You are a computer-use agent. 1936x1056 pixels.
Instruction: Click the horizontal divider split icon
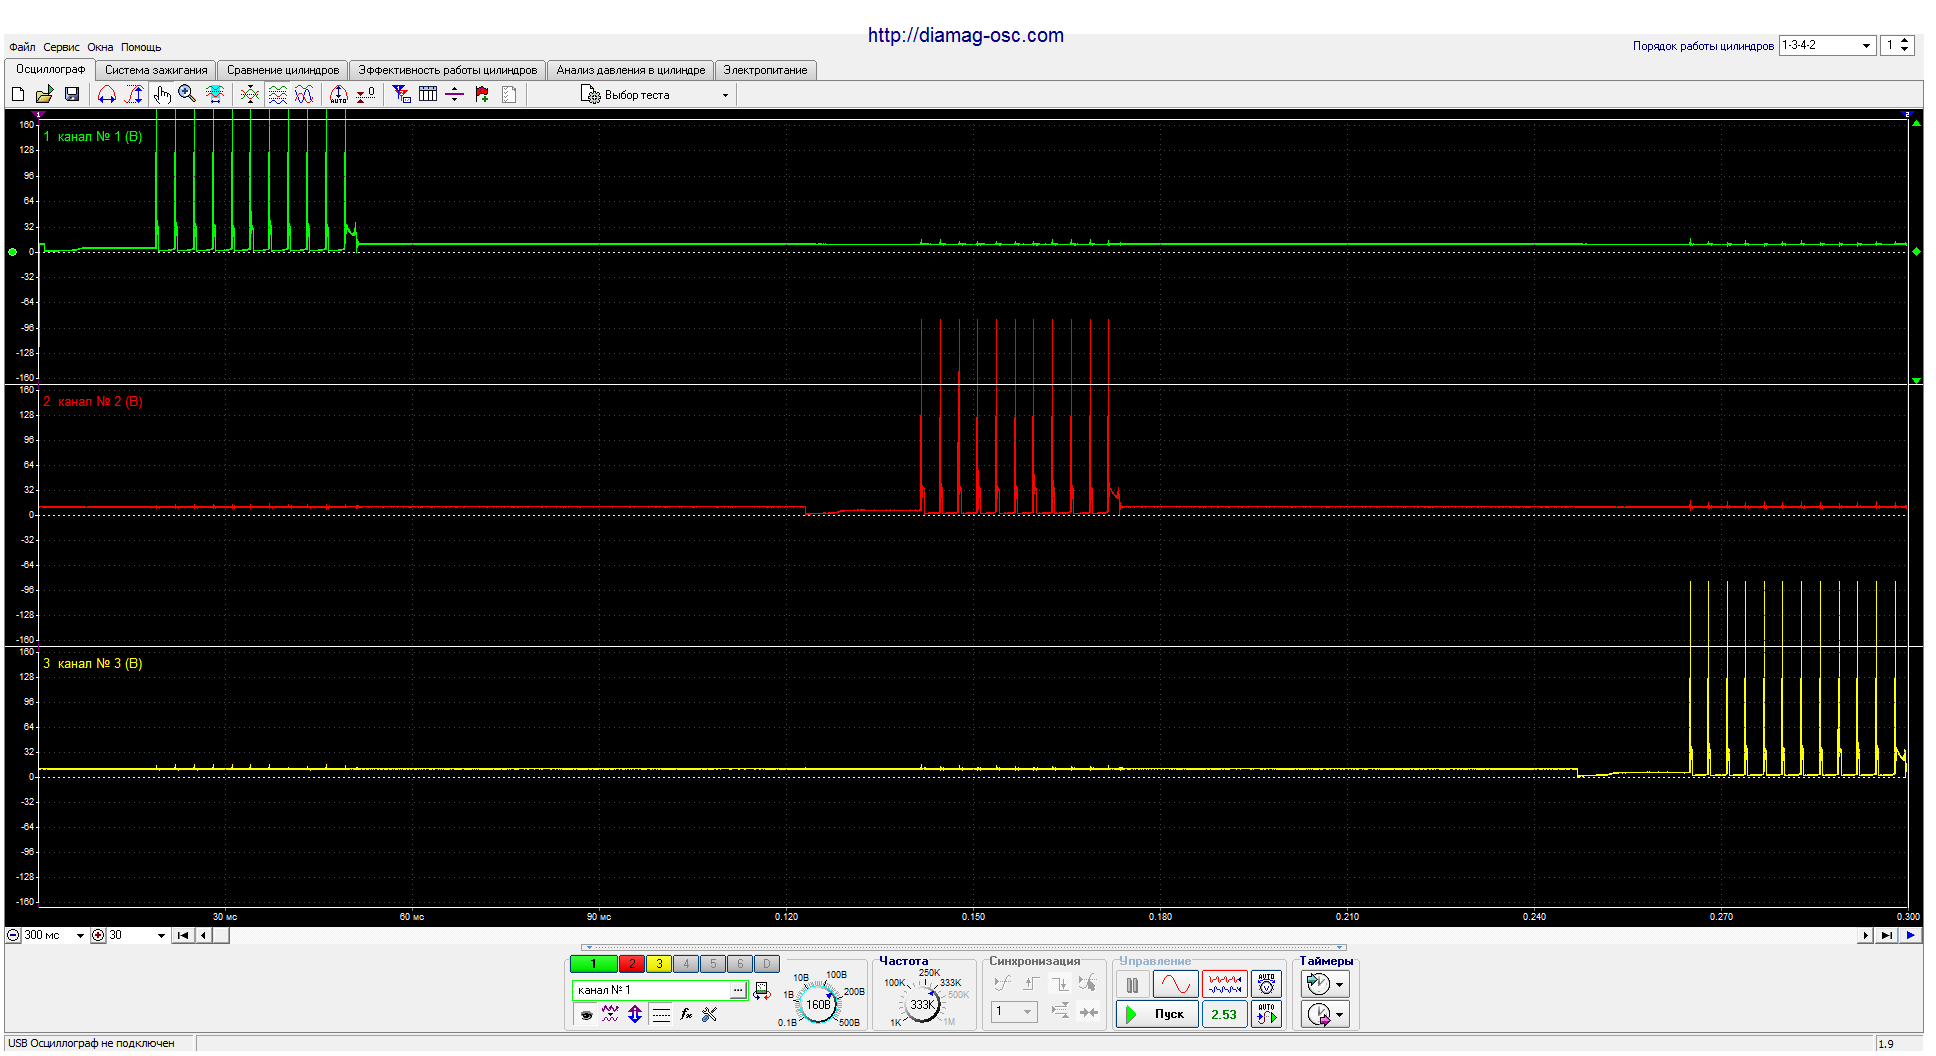pyautogui.click(x=455, y=94)
